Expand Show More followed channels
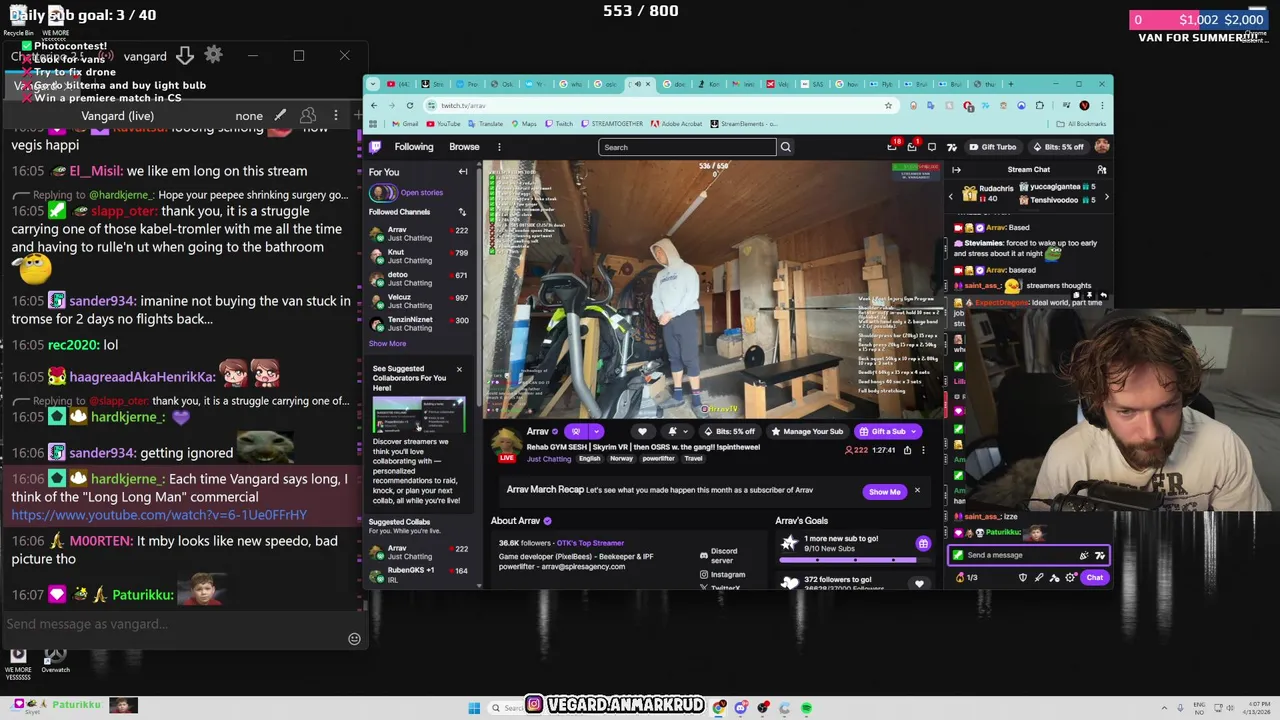Image resolution: width=1280 pixels, height=720 pixels. point(387,343)
